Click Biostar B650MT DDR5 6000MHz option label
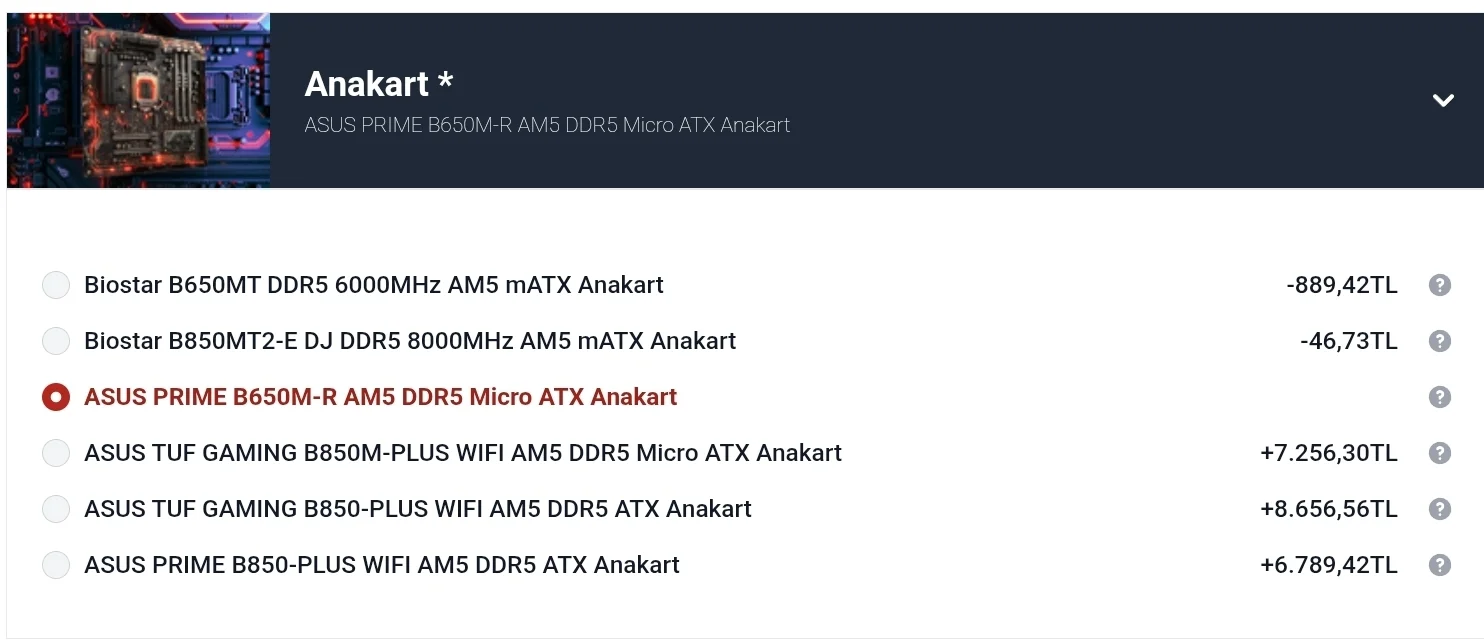The width and height of the screenshot is (1484, 644). coord(374,285)
